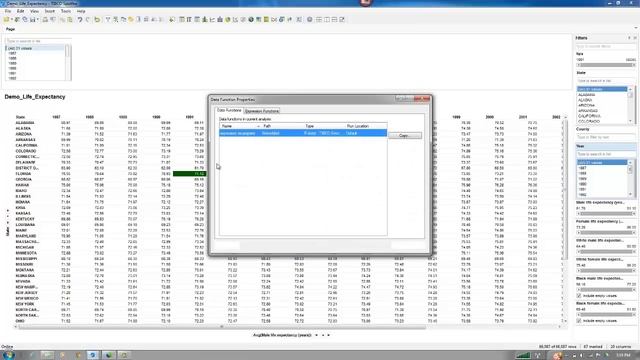Adjust the Female life expectancy range slider
Image resolution: width=640 pixels, height=360 pixels.
tap(606, 233)
